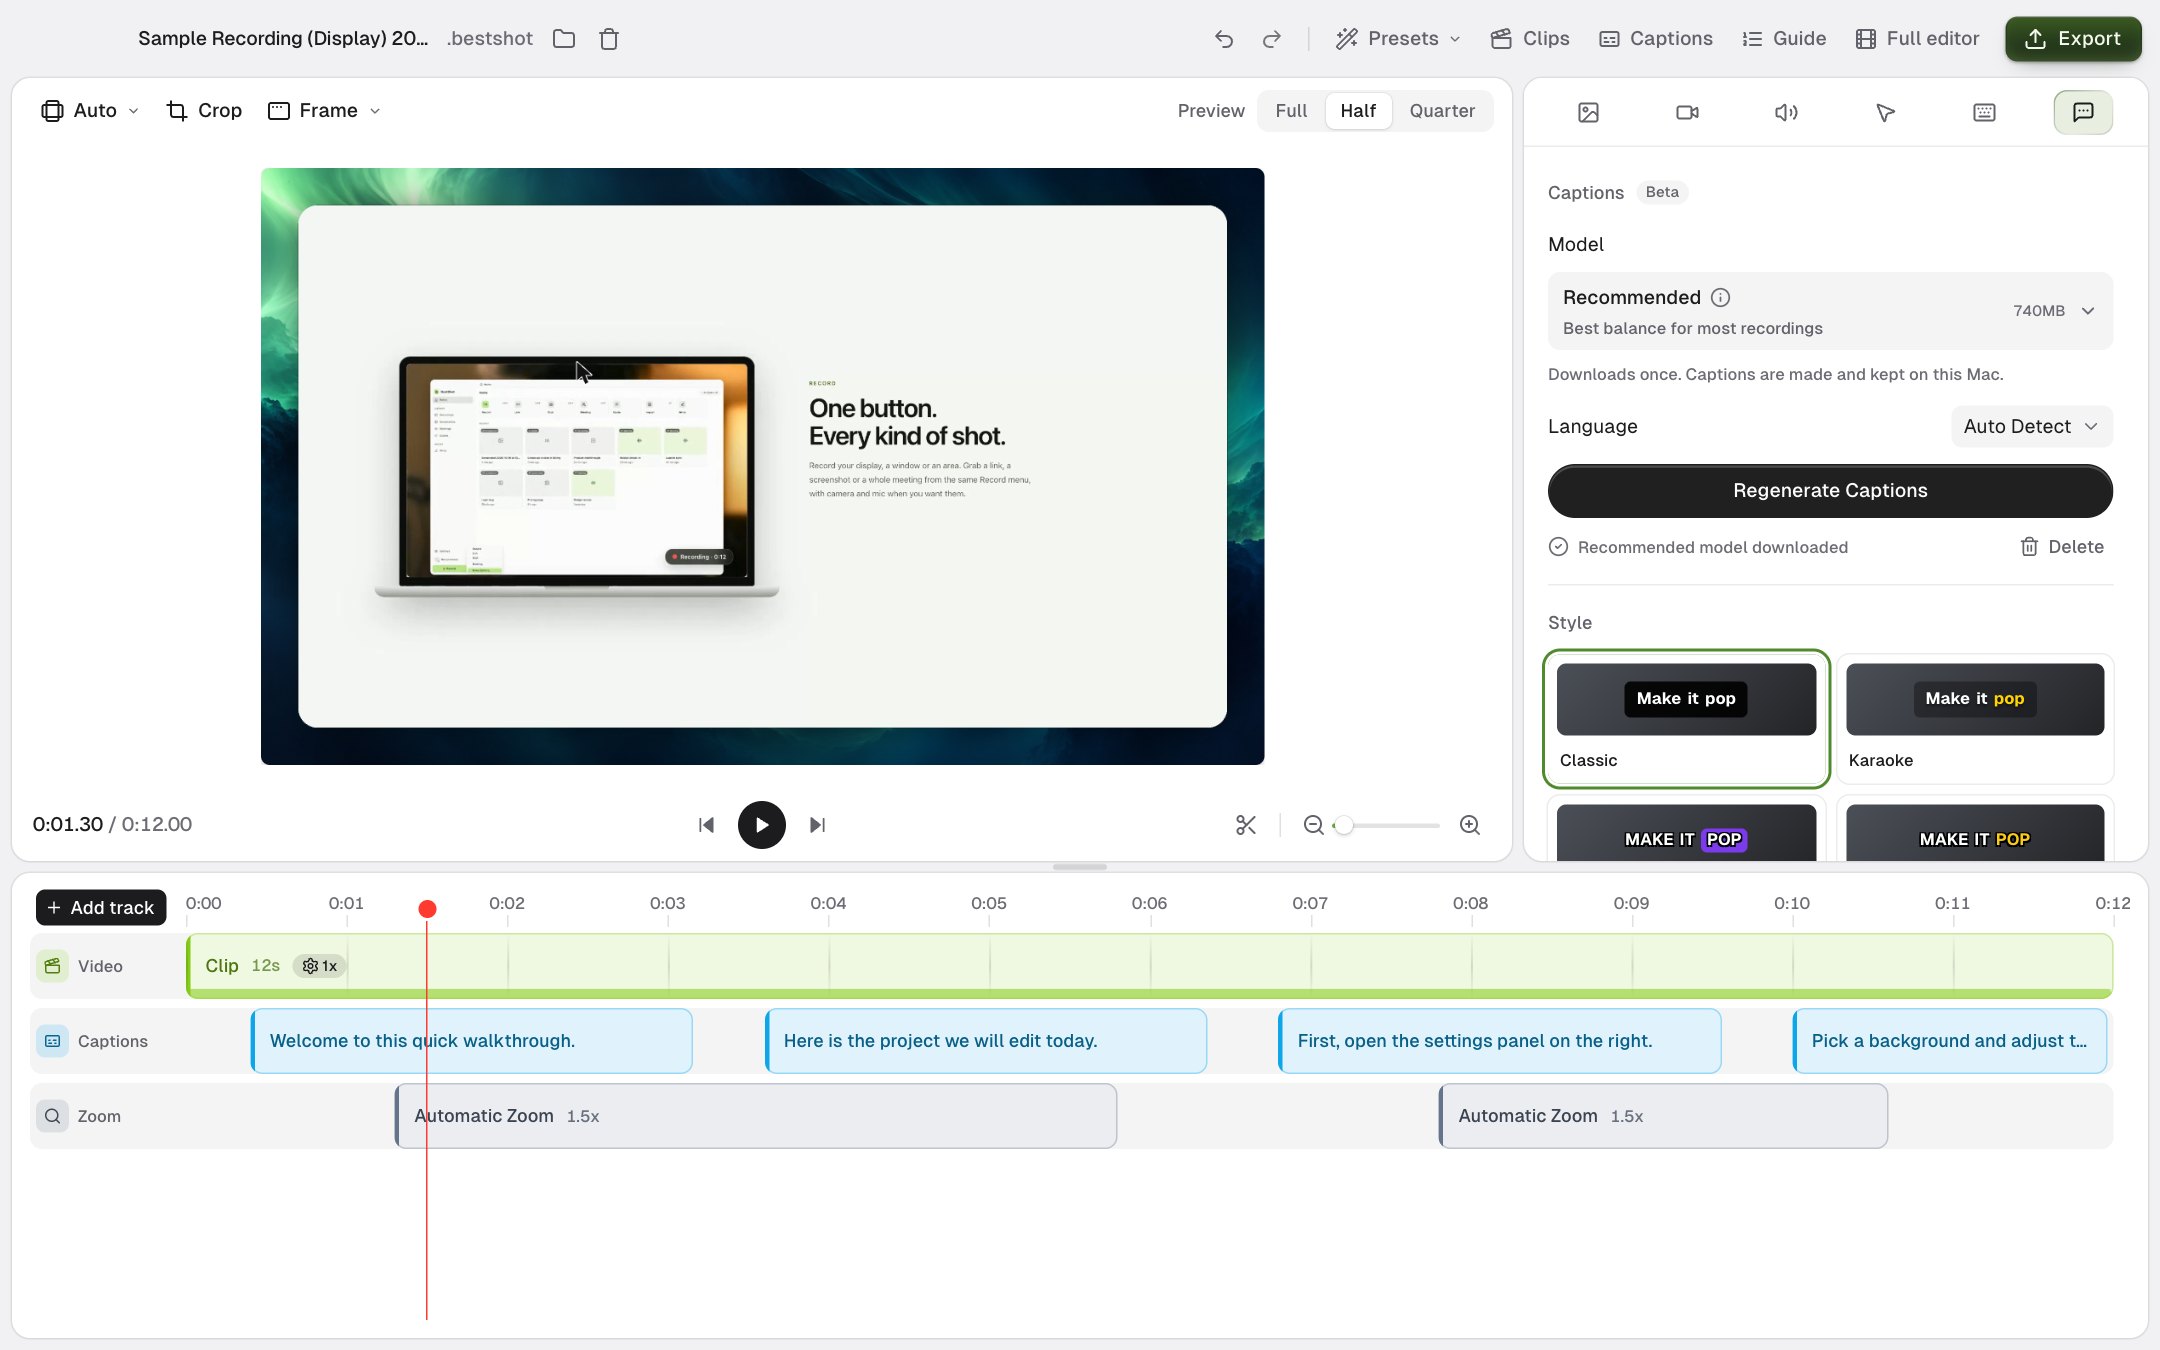The height and width of the screenshot is (1350, 2160).
Task: Click the timeline zoom slider handle
Action: [x=1344, y=825]
